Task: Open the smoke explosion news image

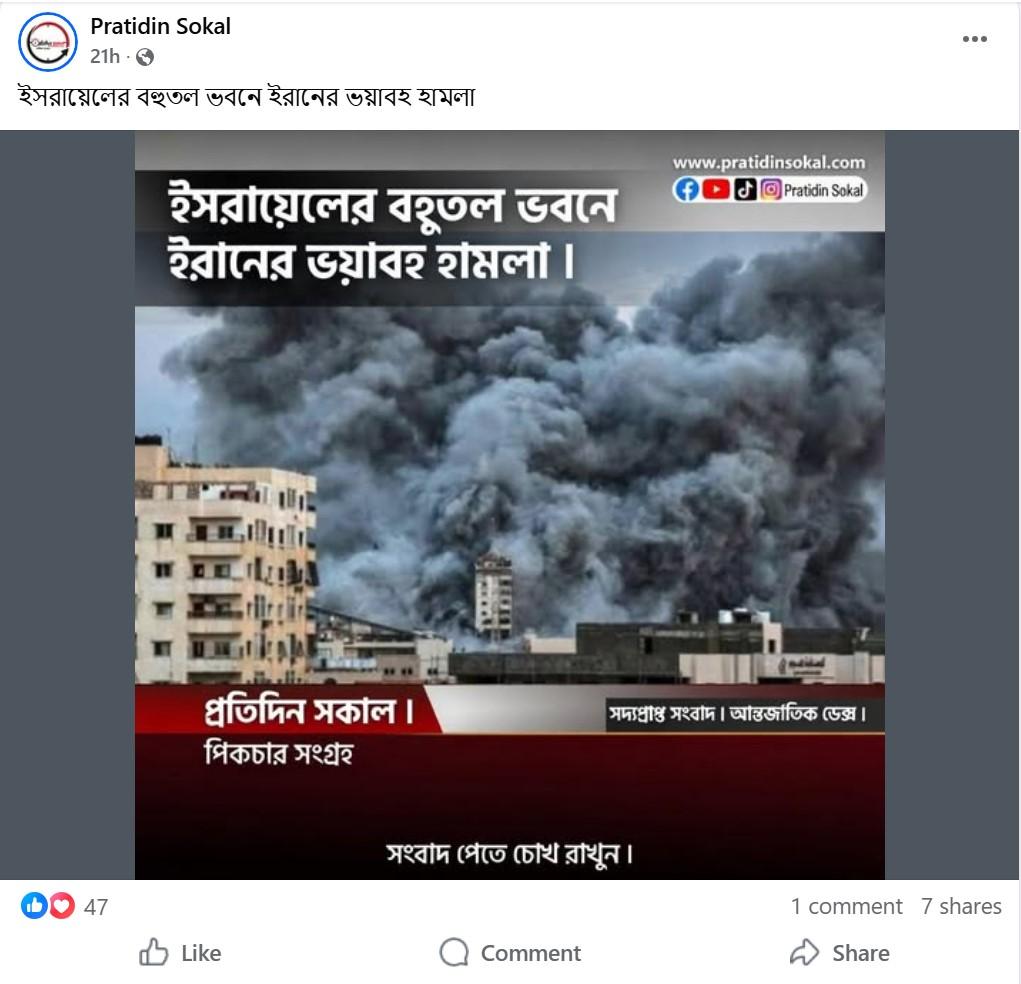Action: point(510,505)
